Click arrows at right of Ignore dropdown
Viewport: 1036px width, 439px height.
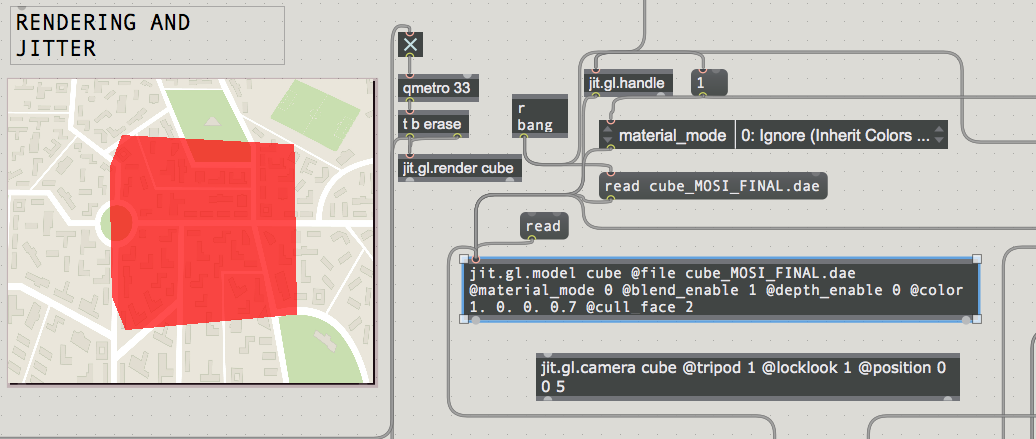click(x=938, y=135)
